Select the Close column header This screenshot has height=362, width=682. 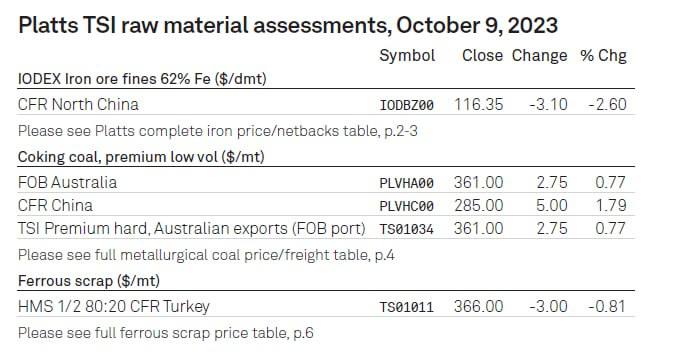pyautogui.click(x=482, y=56)
